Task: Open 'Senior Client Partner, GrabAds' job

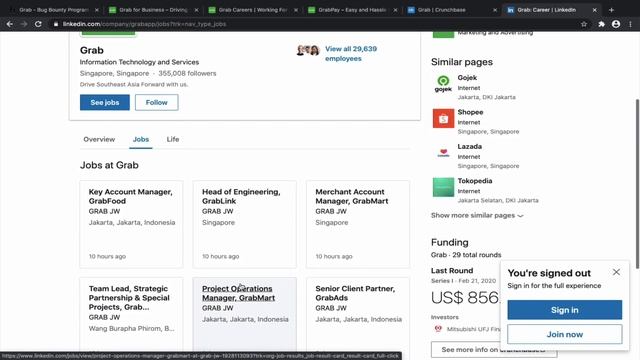Action: (358, 314)
